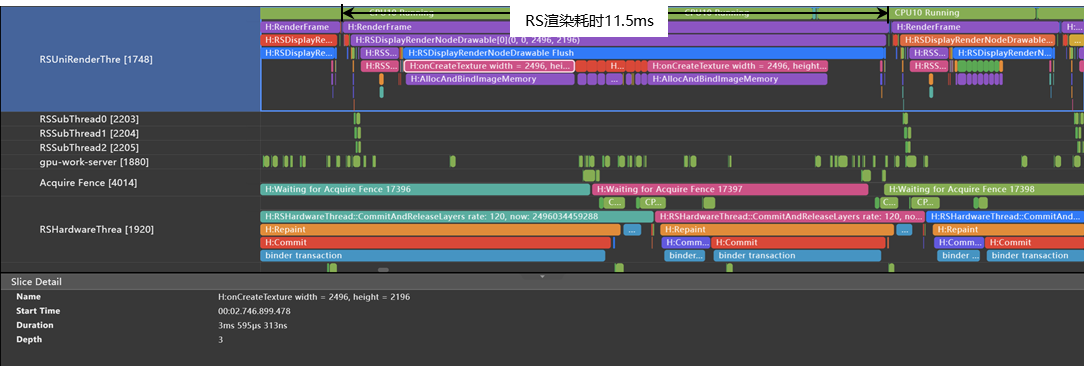Click the Waiting for Acquire Fence 17397 slice

pyautogui.click(x=729, y=189)
